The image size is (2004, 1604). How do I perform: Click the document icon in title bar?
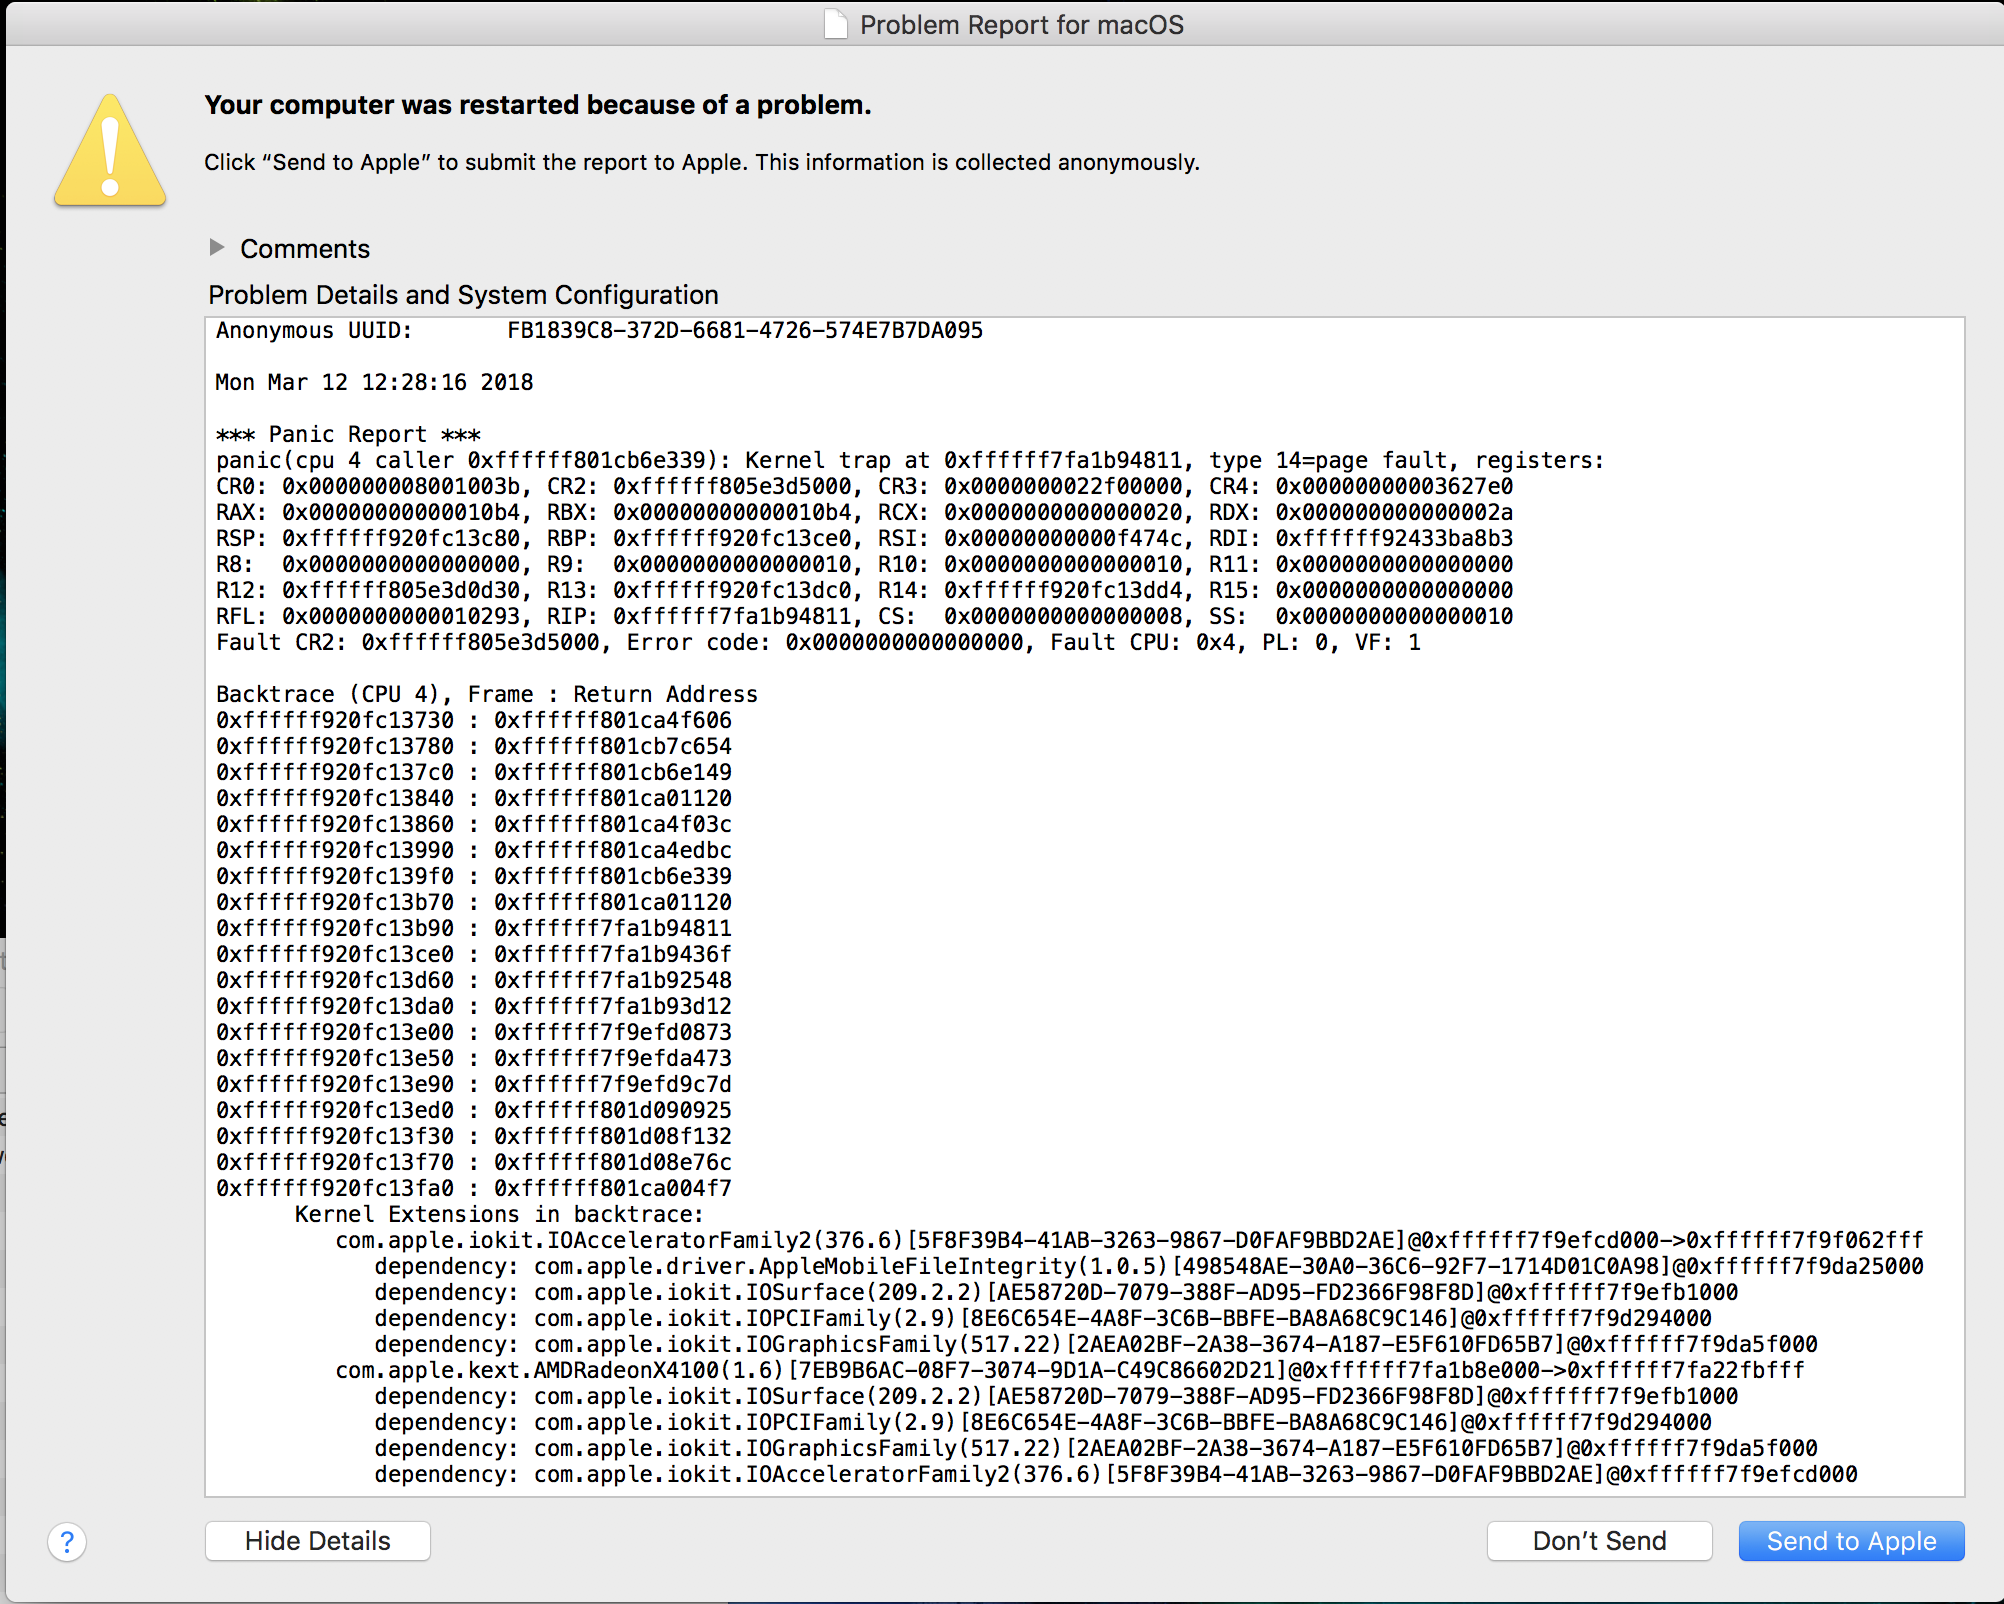[835, 24]
